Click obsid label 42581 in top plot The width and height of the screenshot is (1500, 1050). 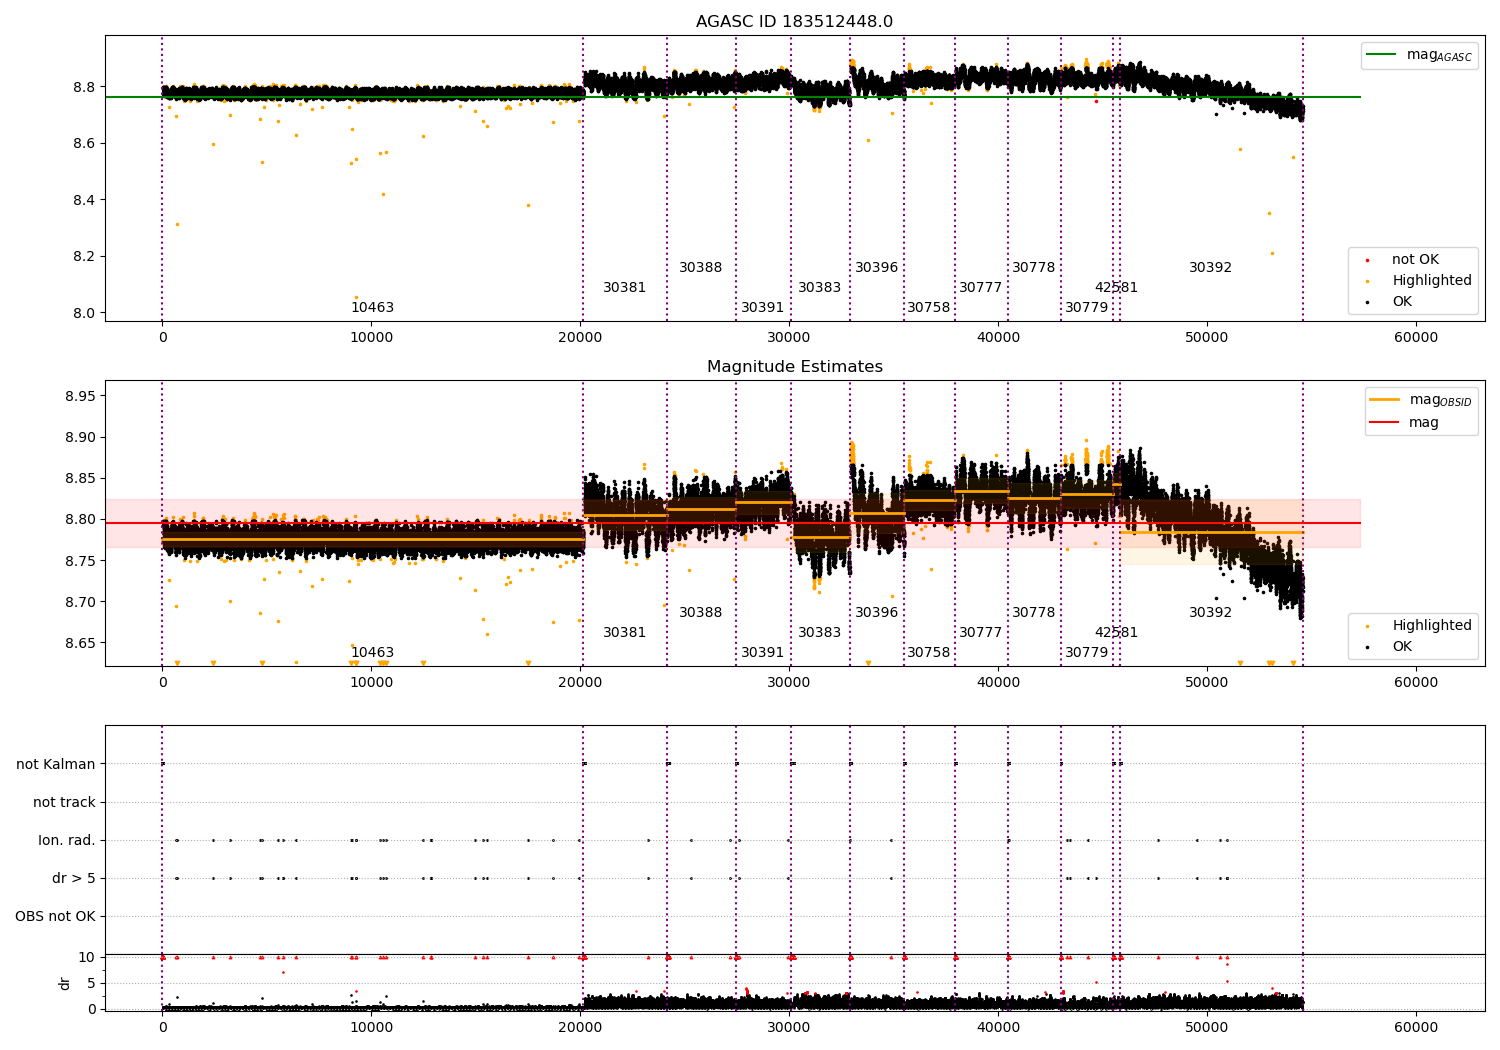[x=1116, y=288]
